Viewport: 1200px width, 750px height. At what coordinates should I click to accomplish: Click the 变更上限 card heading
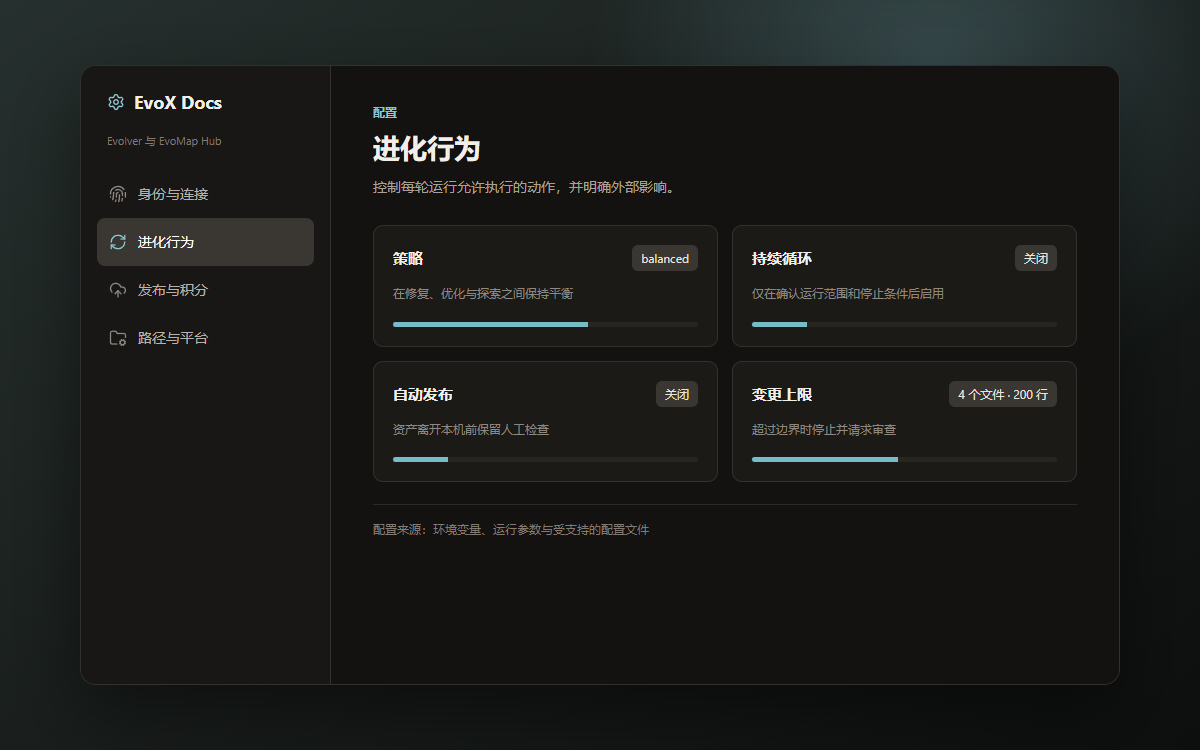[x=782, y=394]
